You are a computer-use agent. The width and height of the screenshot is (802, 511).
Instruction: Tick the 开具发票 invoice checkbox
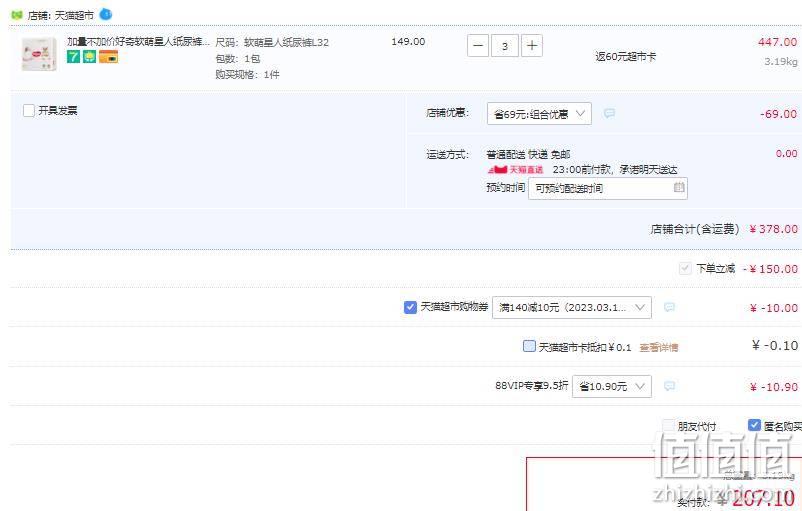pyautogui.click(x=29, y=110)
